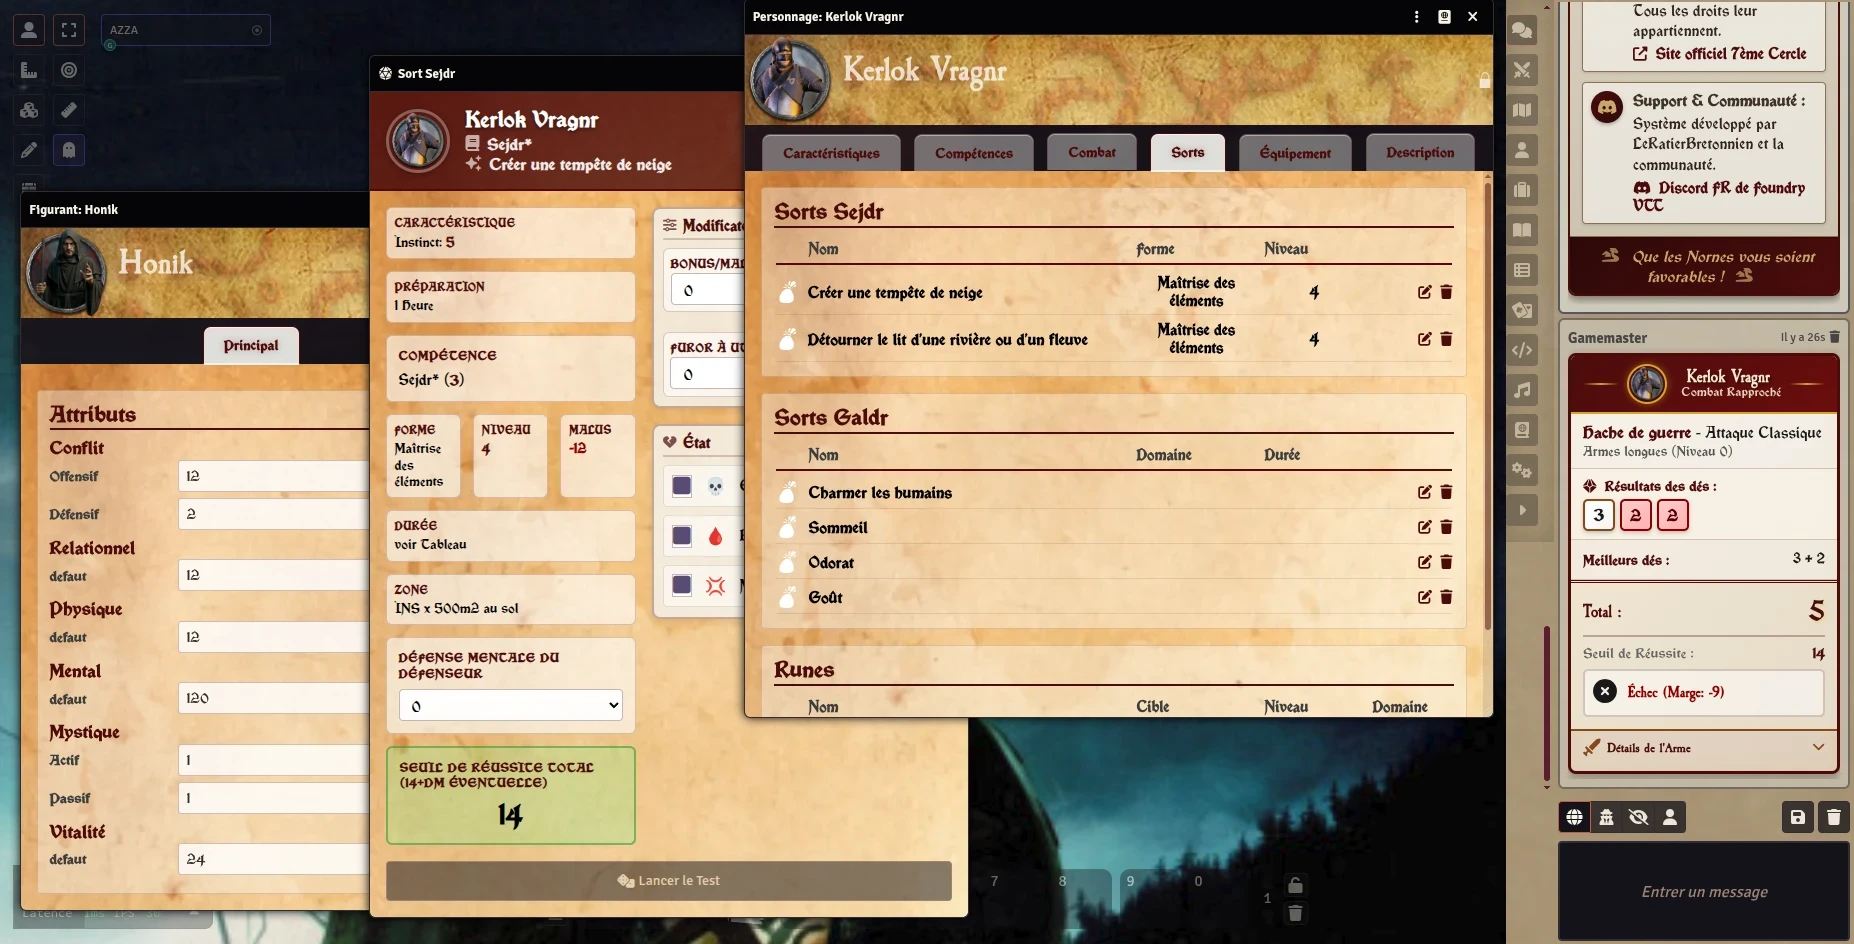Open the Combat Encounters sidebar tab
The height and width of the screenshot is (944, 1854).
pyautogui.click(x=1522, y=70)
